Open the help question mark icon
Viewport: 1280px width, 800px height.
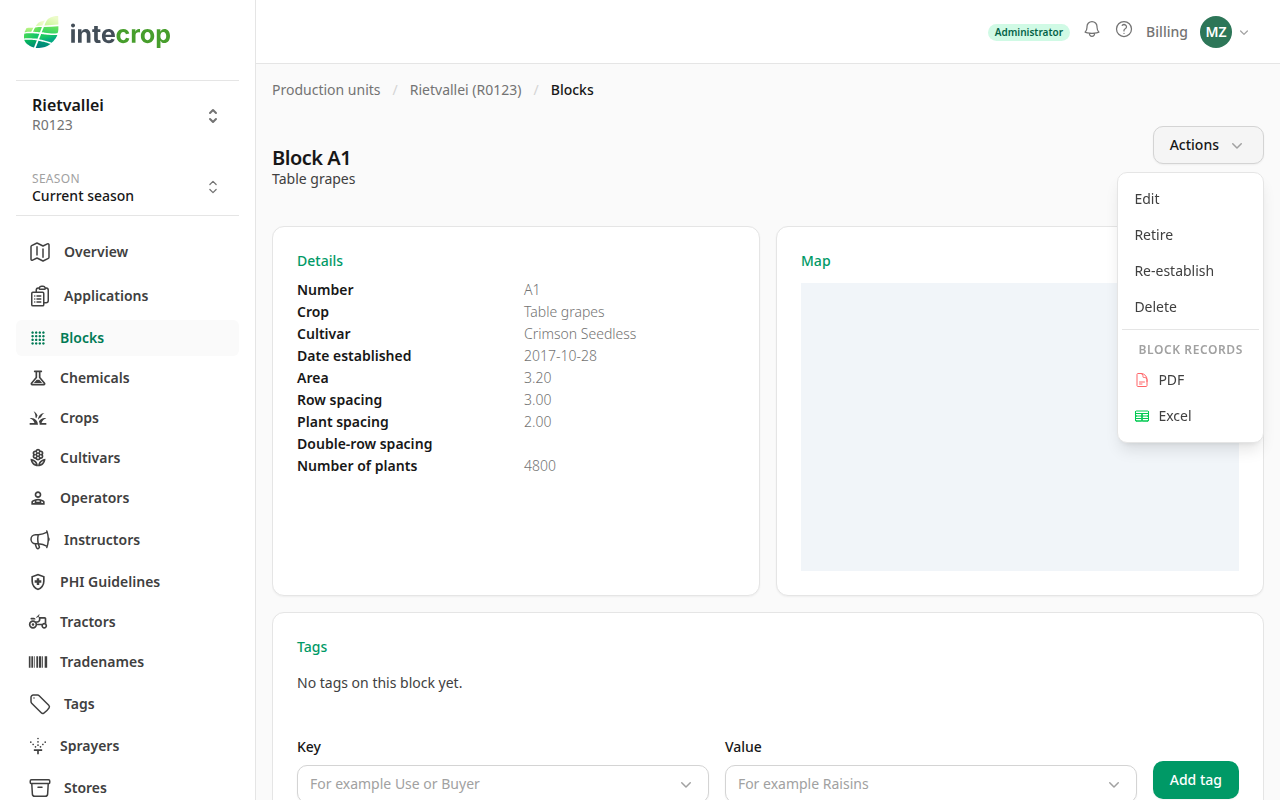coord(1124,30)
